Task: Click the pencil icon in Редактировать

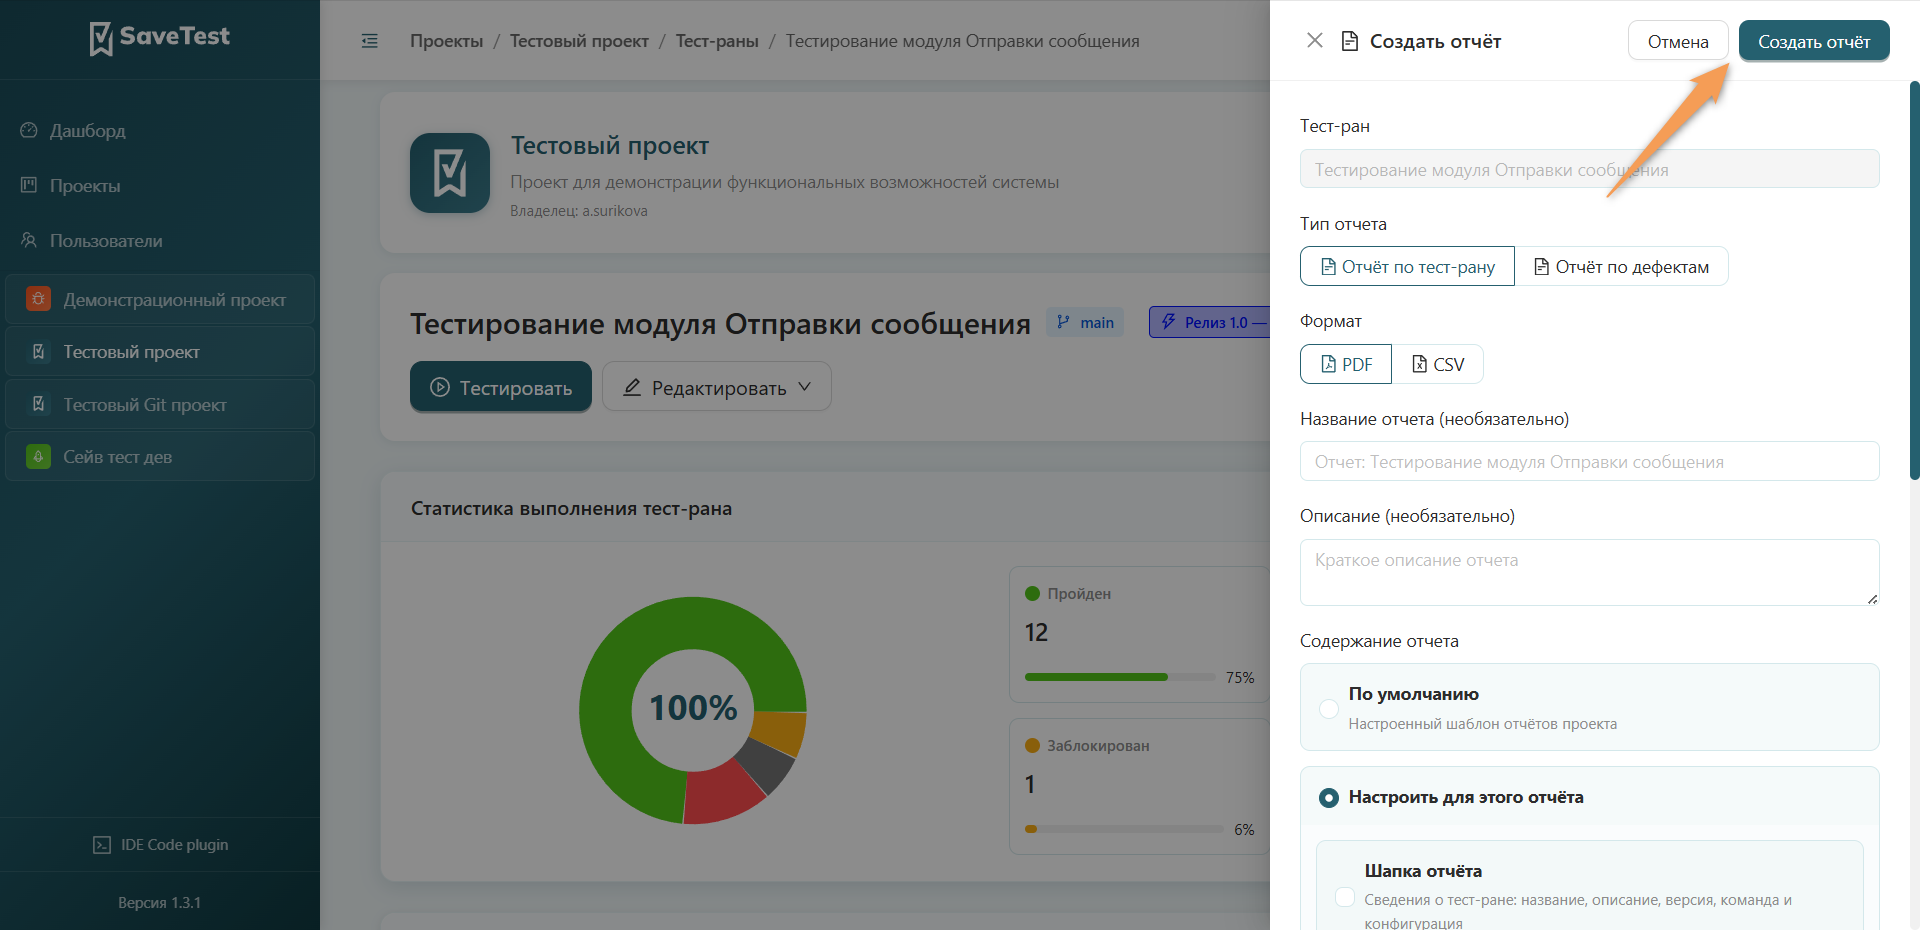Action: pos(632,387)
